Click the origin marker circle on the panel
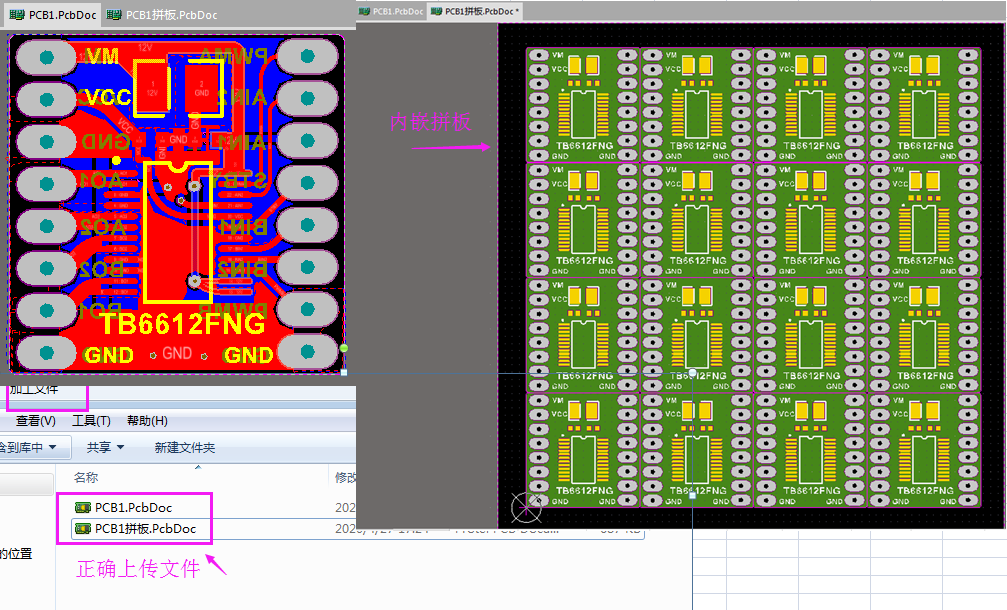The image size is (1007, 610). click(526, 508)
